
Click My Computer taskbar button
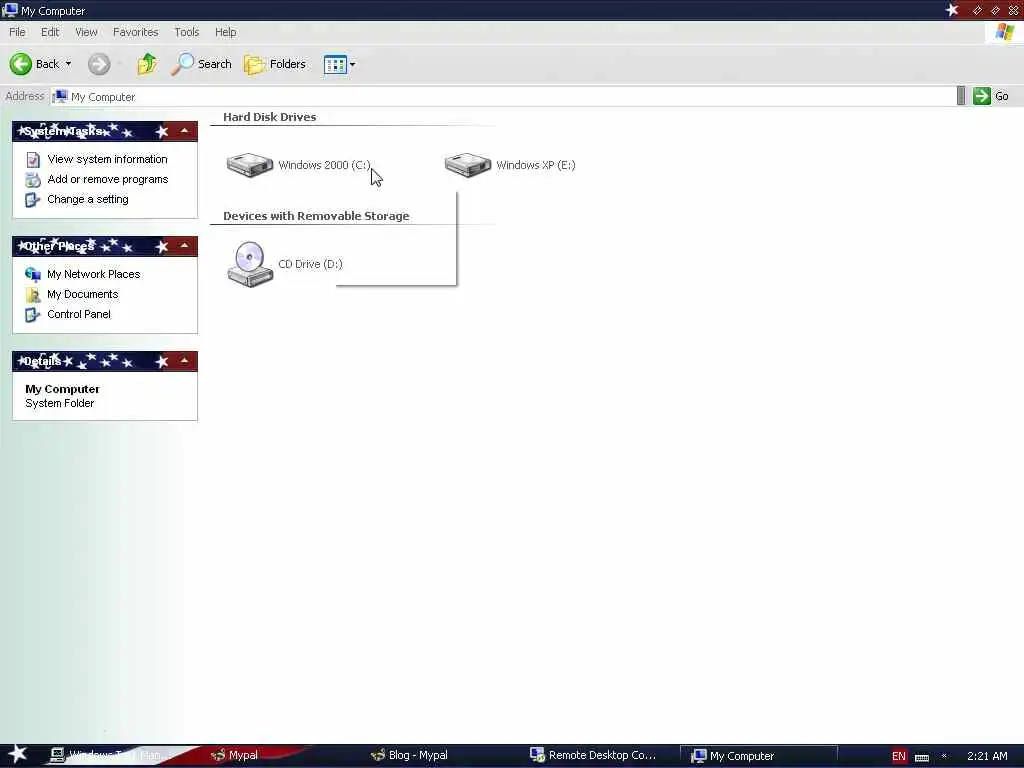coord(758,756)
